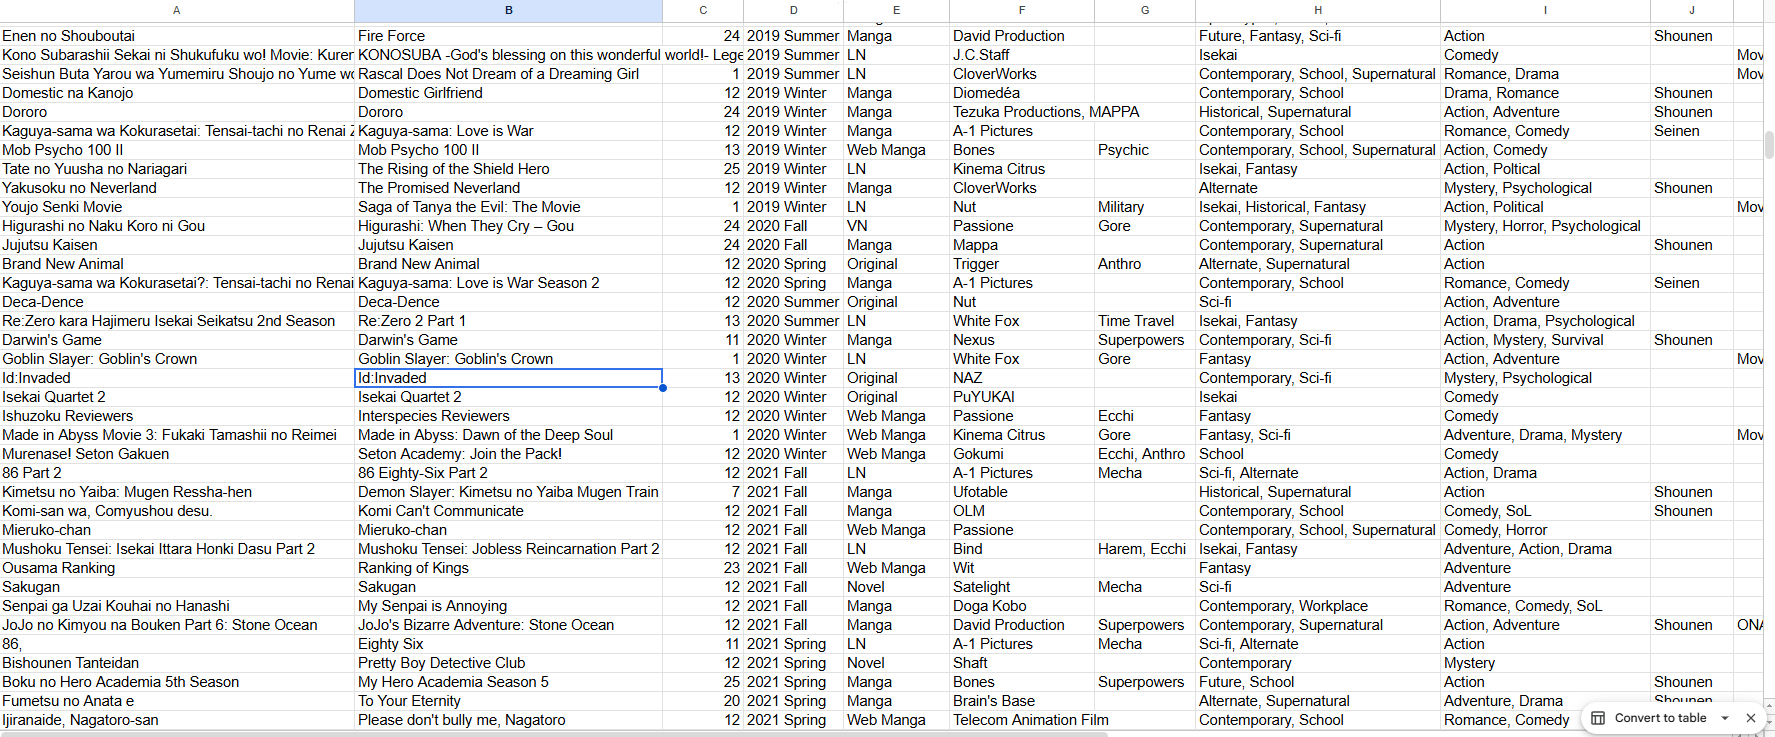Select the 'J.C.Staff' studio cell
1775x737 pixels.
(1022, 55)
